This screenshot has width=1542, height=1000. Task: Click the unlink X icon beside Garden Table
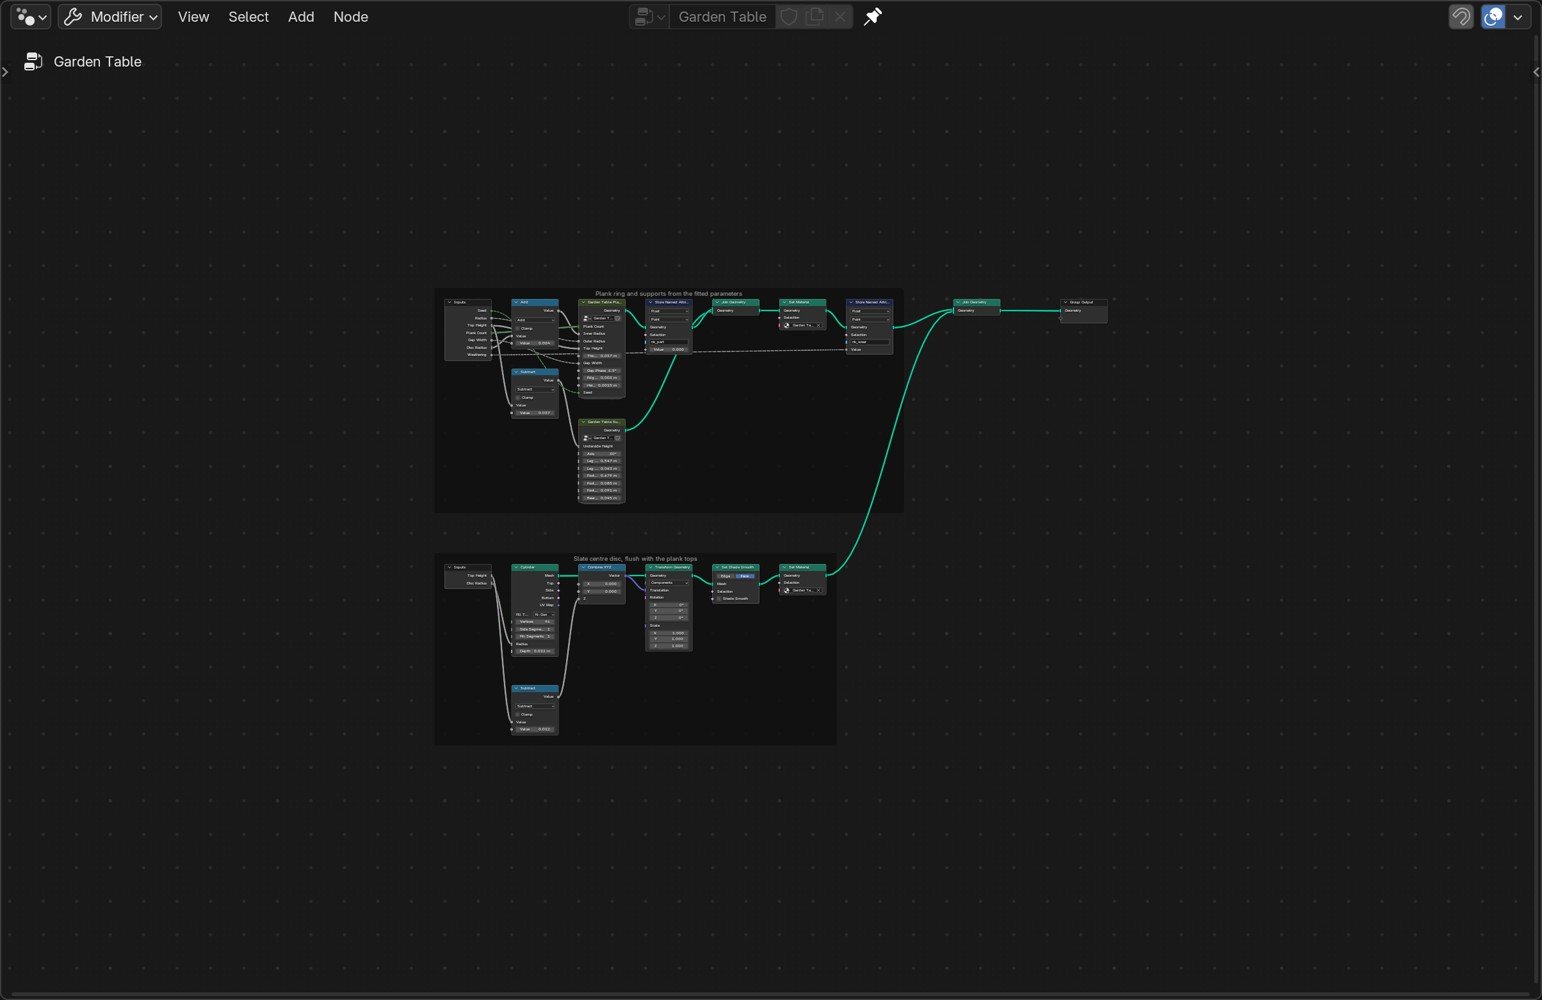click(x=840, y=17)
